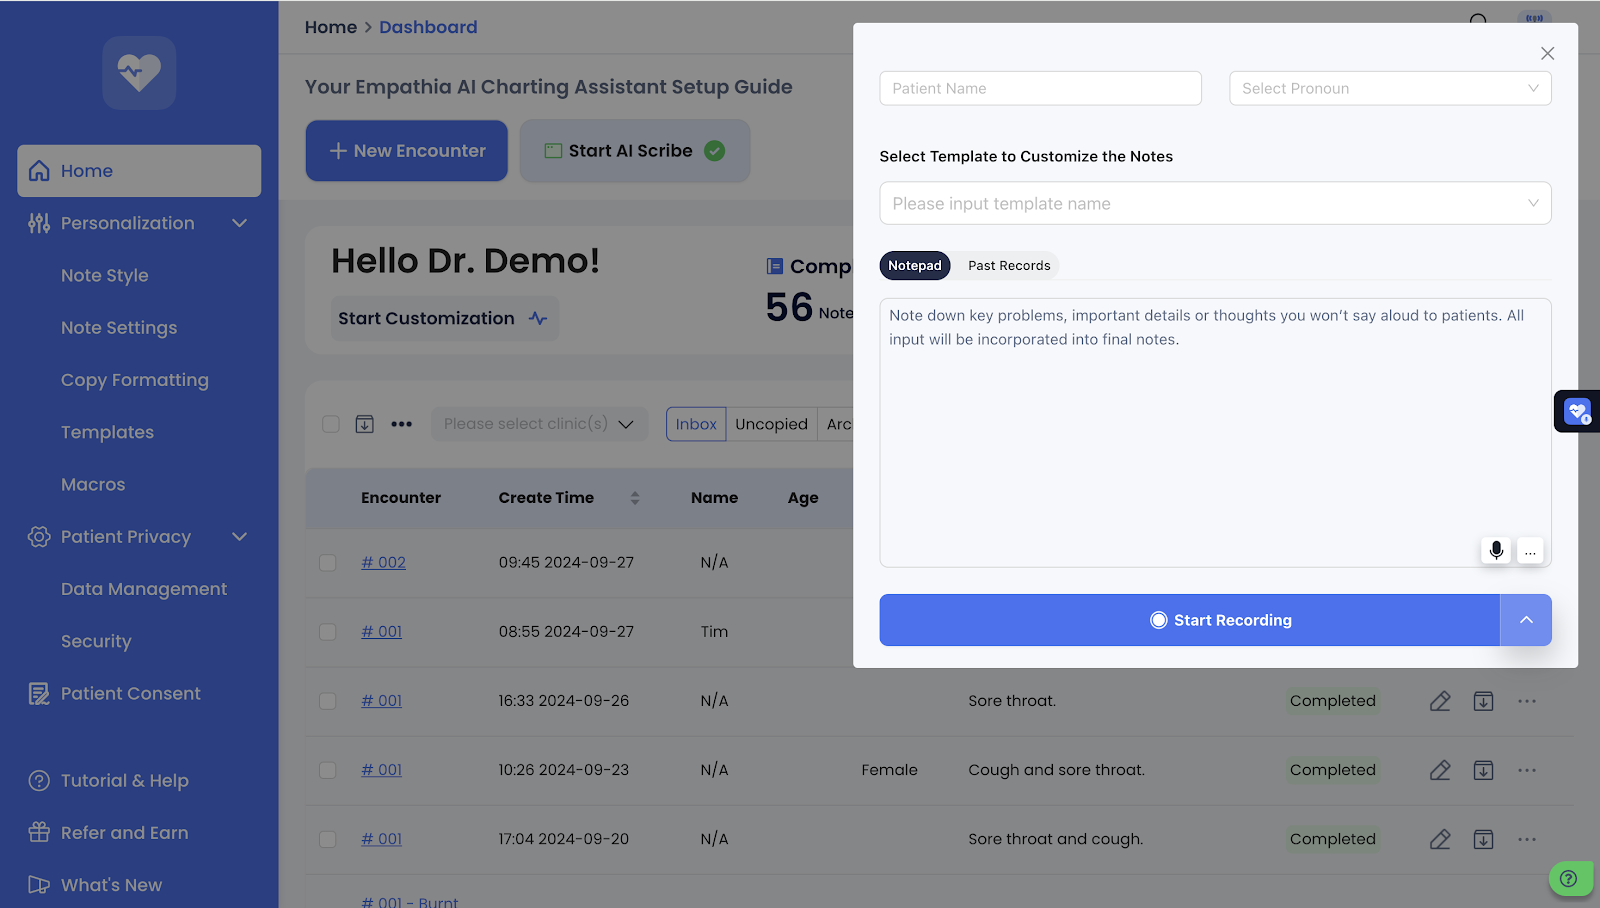Edit the Sore throat. encounter with pencil icon
Screen dimensions: 1600x908
(x=1440, y=701)
